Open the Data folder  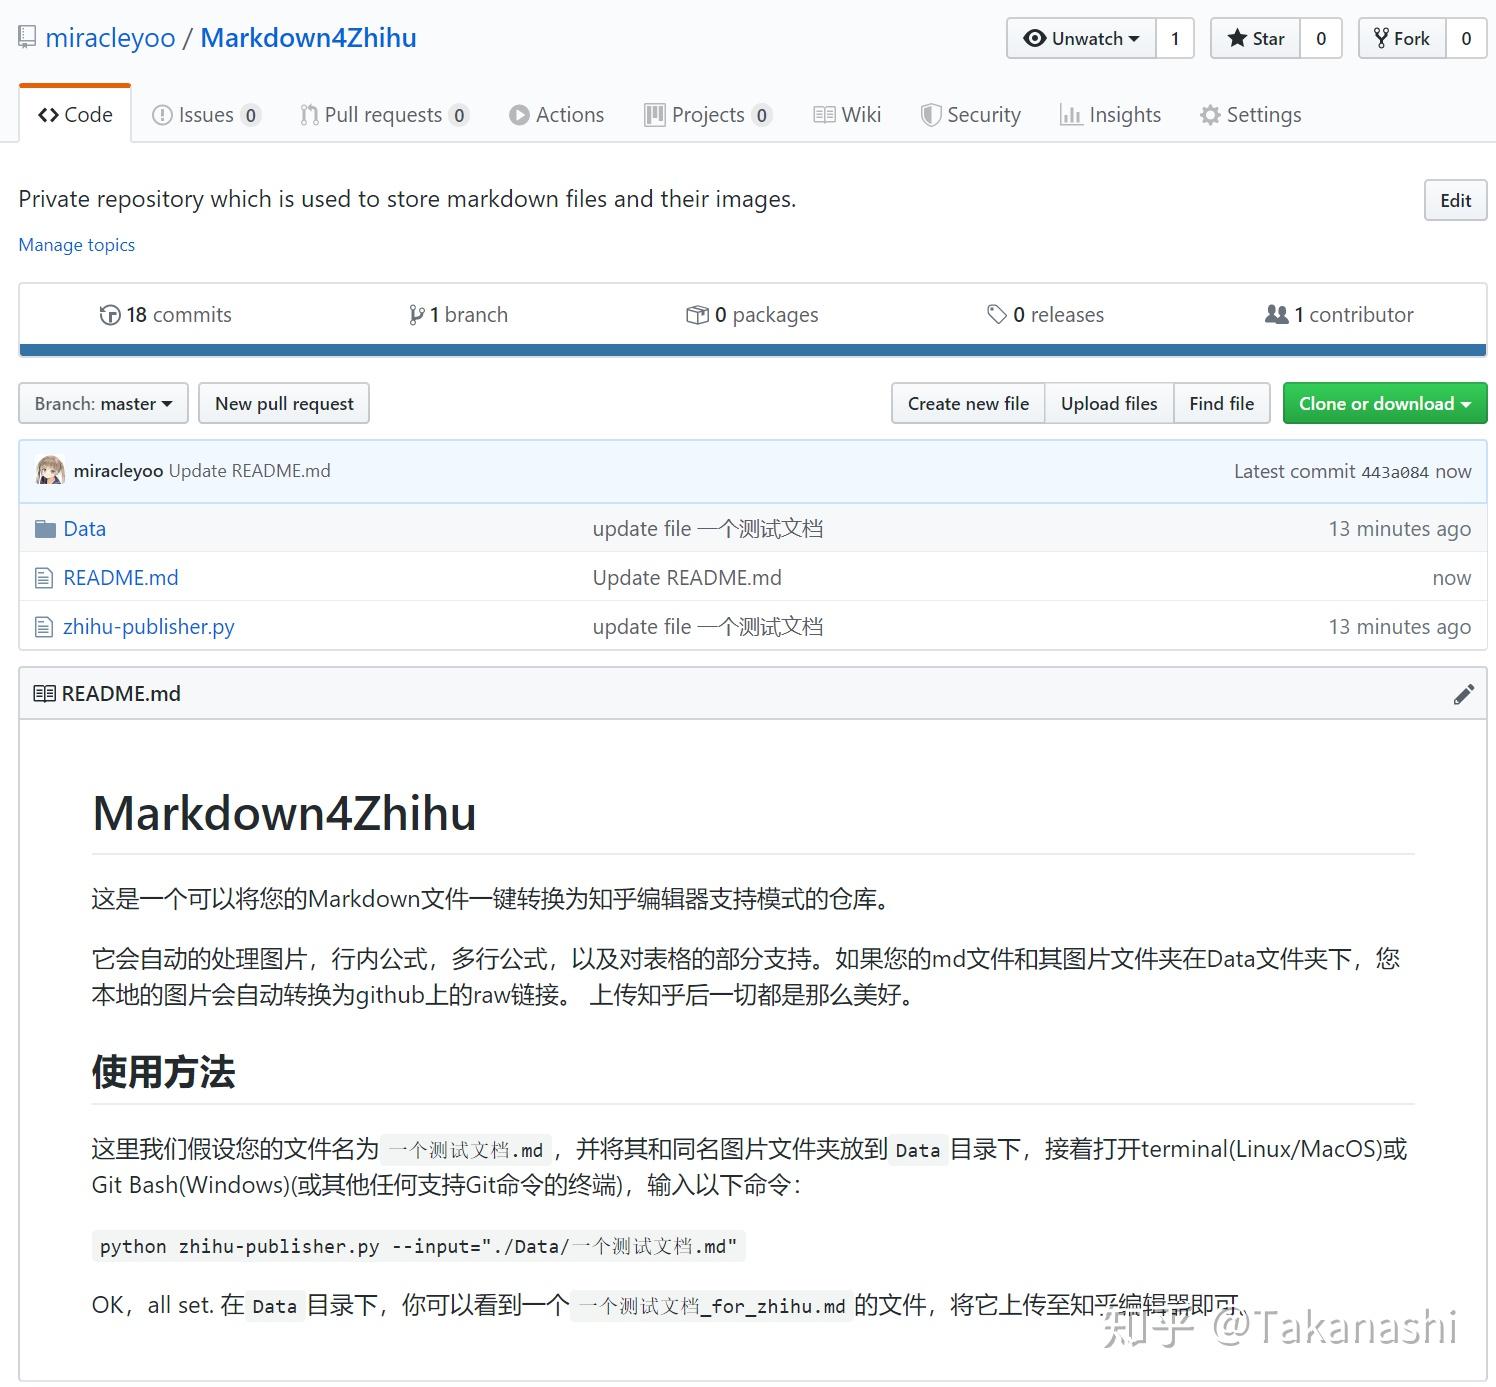tap(84, 529)
